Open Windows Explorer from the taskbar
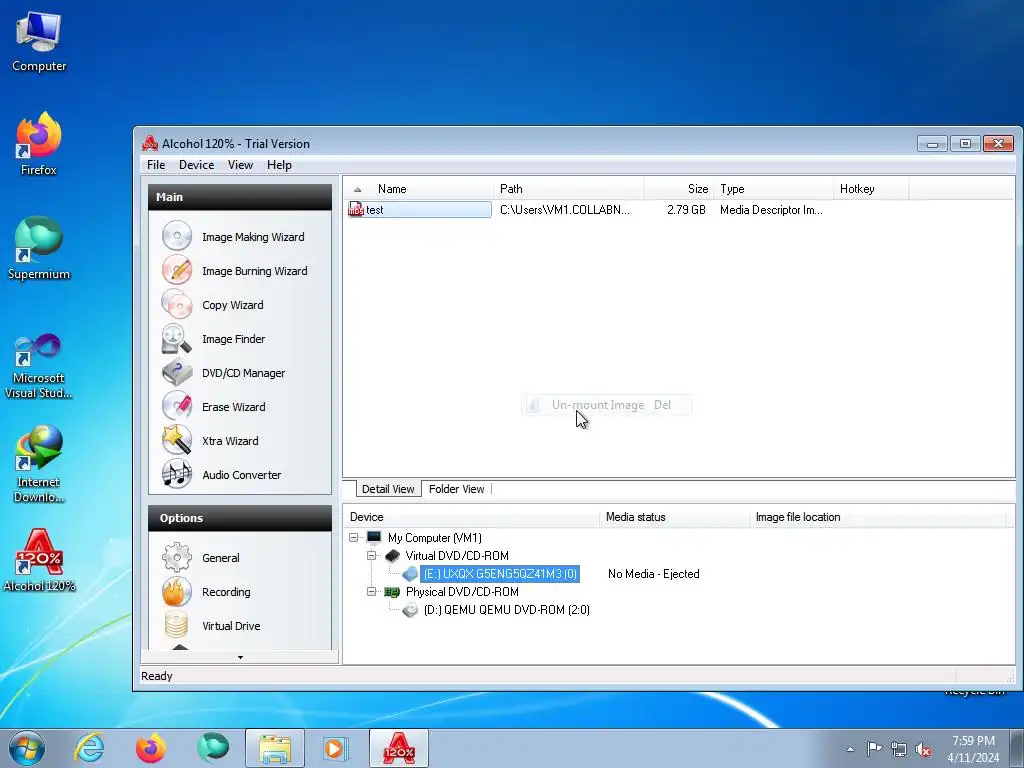 [275, 748]
